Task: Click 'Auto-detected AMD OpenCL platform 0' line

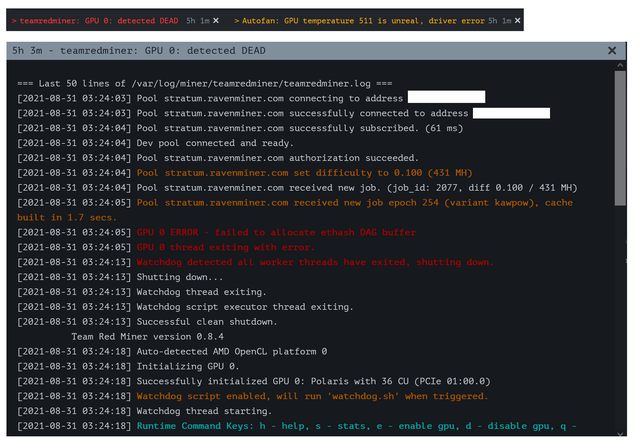Action: [172, 352]
